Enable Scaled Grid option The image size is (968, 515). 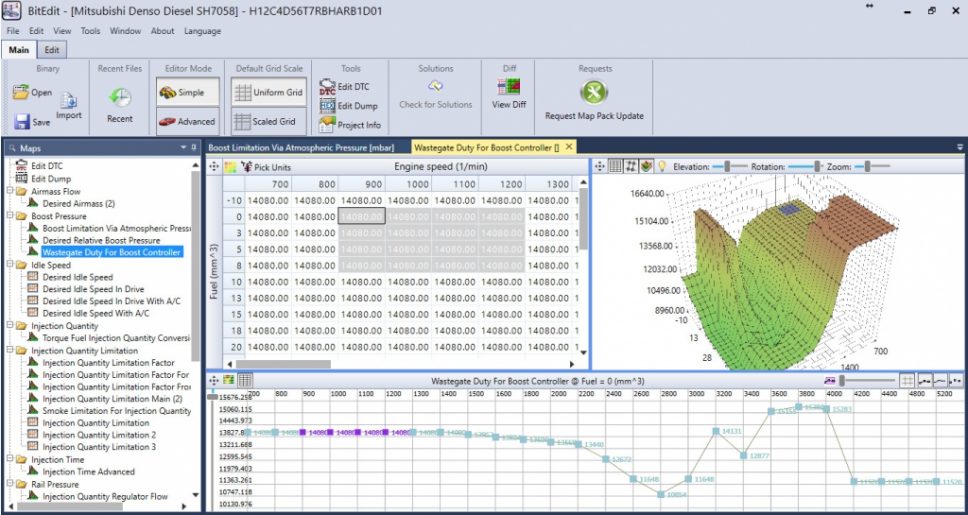pyautogui.click(x=269, y=121)
